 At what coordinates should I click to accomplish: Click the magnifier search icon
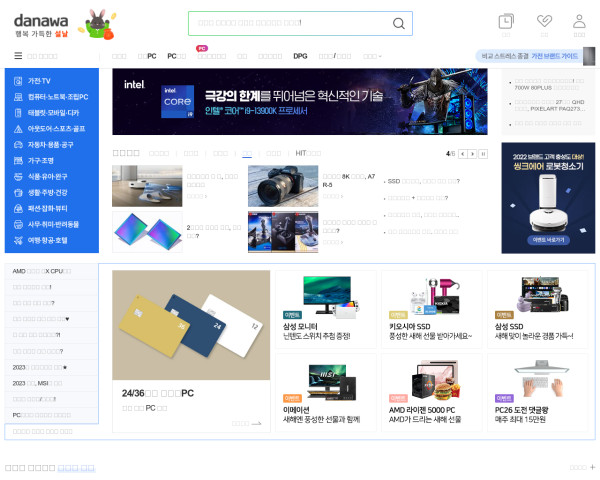(x=399, y=24)
